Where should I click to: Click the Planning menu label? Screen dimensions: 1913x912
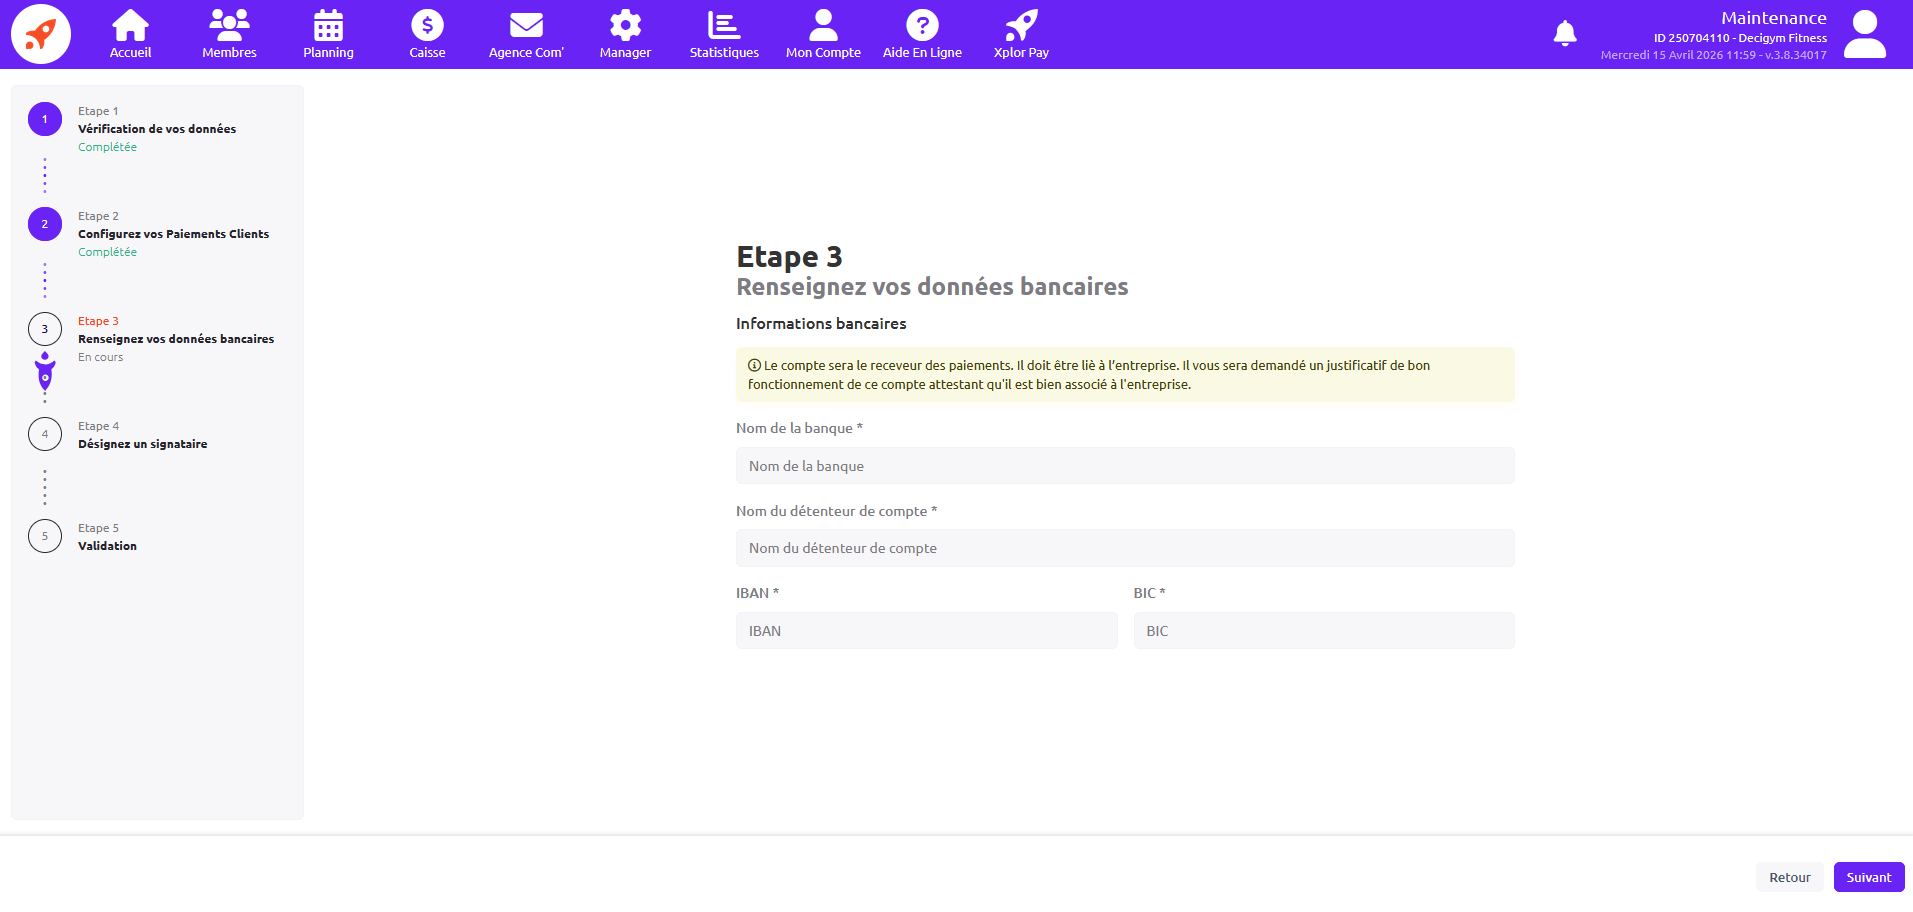point(328,53)
